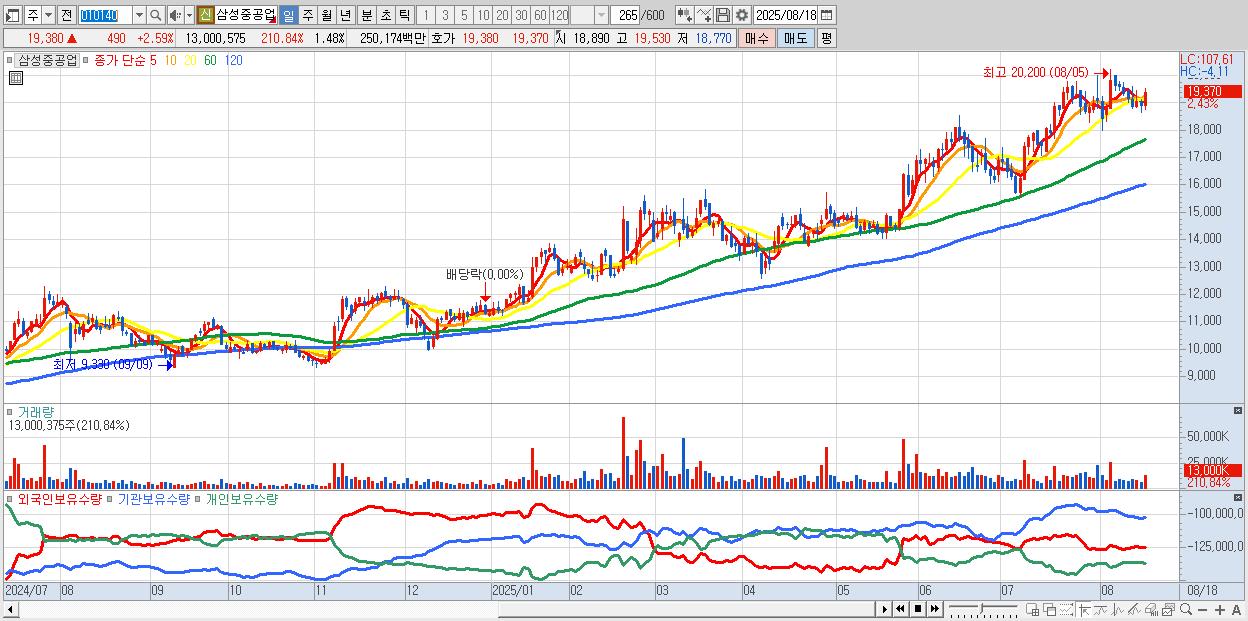Click the date field 2025/08/18
The height and width of the screenshot is (621, 1248).
coord(786,15)
